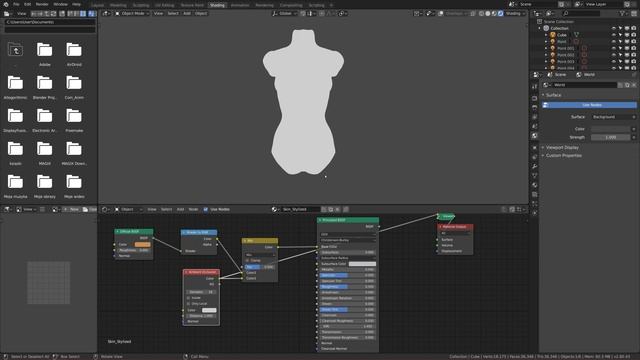Viewport: 640px width, 360px height.
Task: Adjust Specular slider in Principled BSDF
Action: point(347,276)
